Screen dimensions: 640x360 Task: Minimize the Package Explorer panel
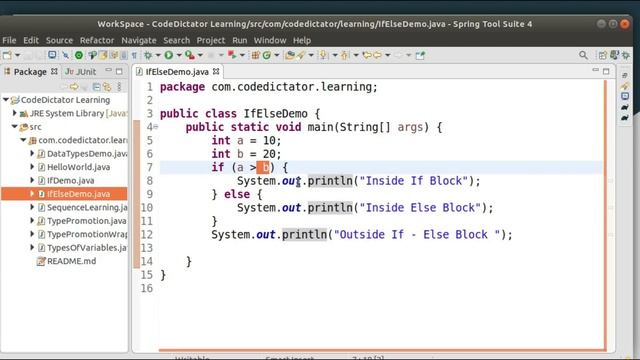(x=108, y=71)
